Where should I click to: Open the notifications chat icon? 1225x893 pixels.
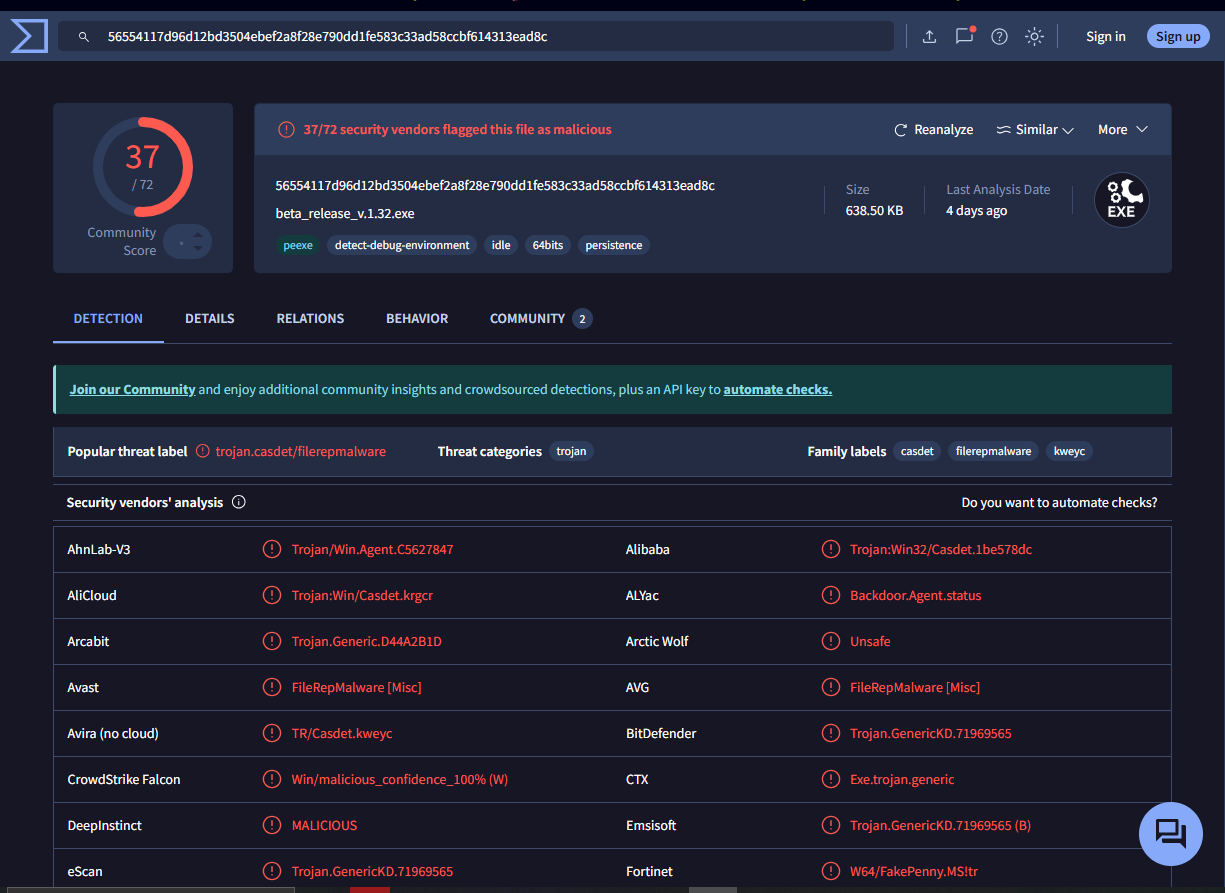pyautogui.click(x=964, y=36)
